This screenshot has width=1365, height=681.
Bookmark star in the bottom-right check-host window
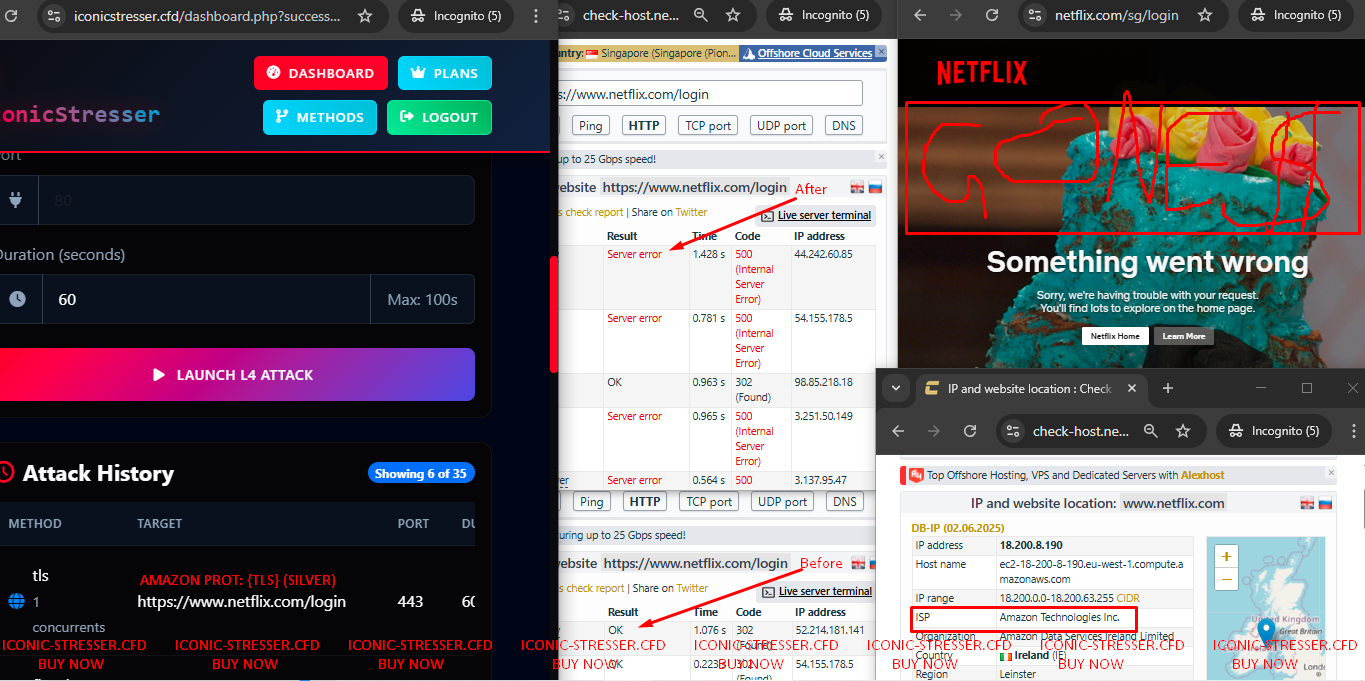pos(1183,431)
